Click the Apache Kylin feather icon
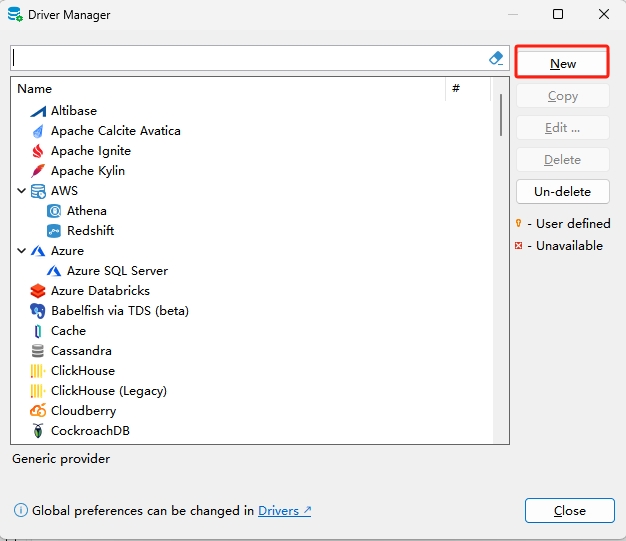This screenshot has width=626, height=541. tap(38, 171)
